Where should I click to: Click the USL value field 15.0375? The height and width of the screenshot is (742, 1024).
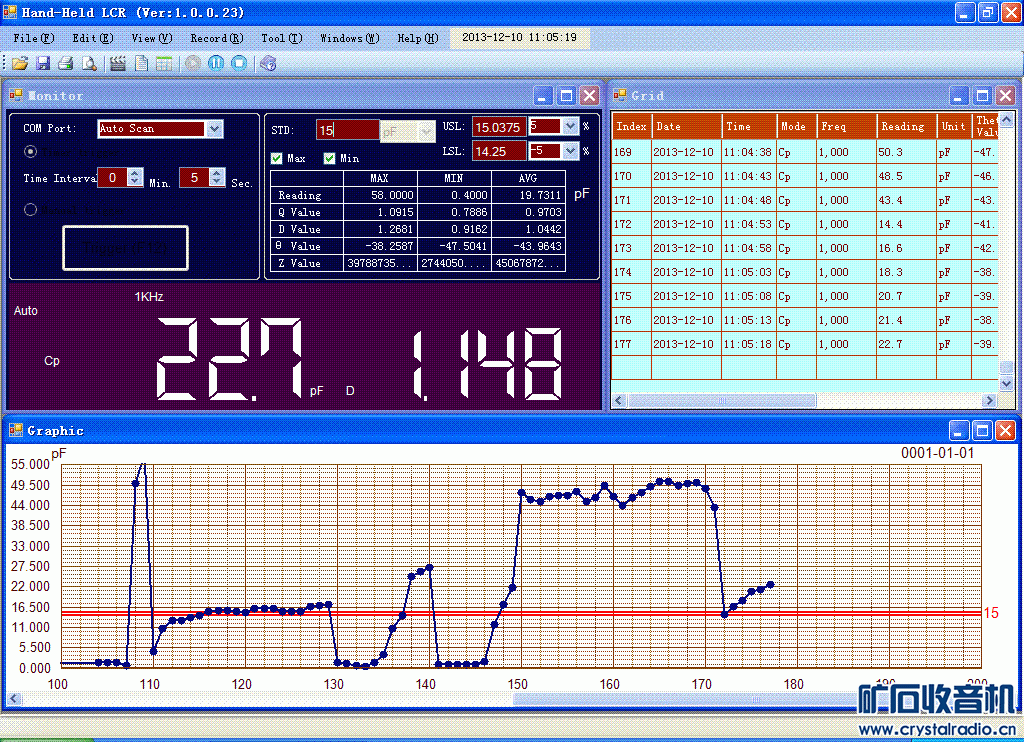(x=499, y=127)
